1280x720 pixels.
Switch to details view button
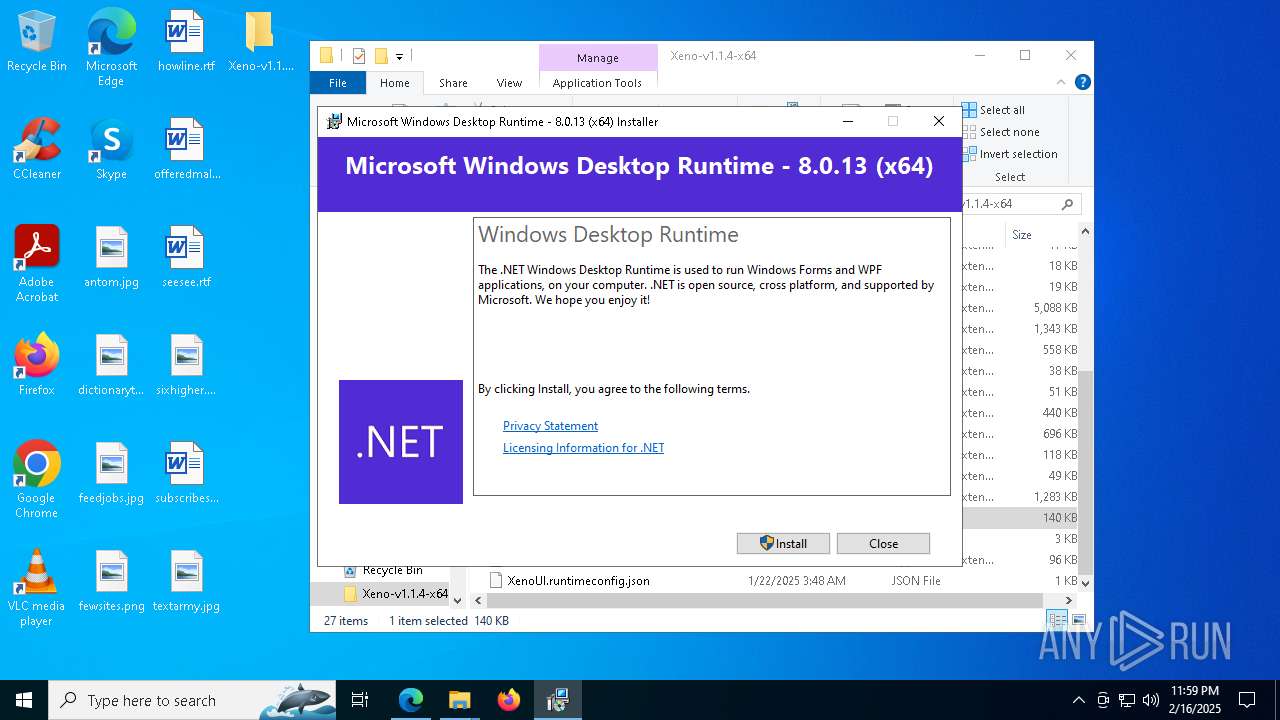tap(1058, 621)
